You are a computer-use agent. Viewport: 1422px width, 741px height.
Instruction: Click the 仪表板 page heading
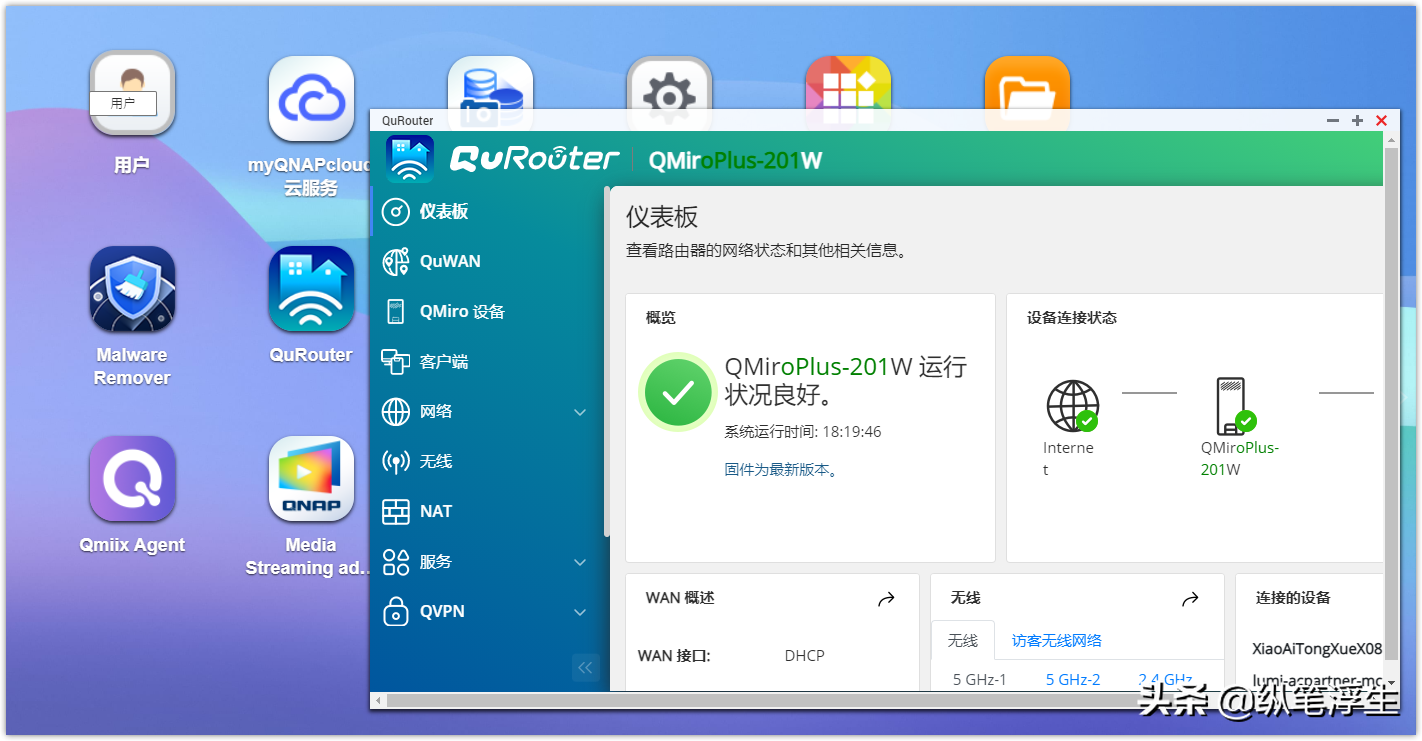tap(662, 217)
